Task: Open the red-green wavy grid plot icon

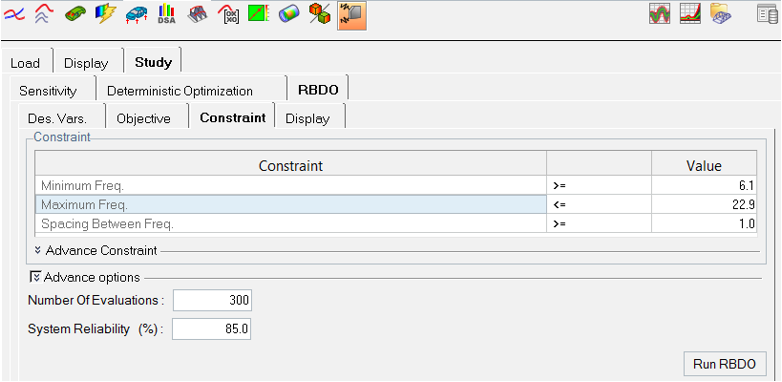Action: (660, 13)
